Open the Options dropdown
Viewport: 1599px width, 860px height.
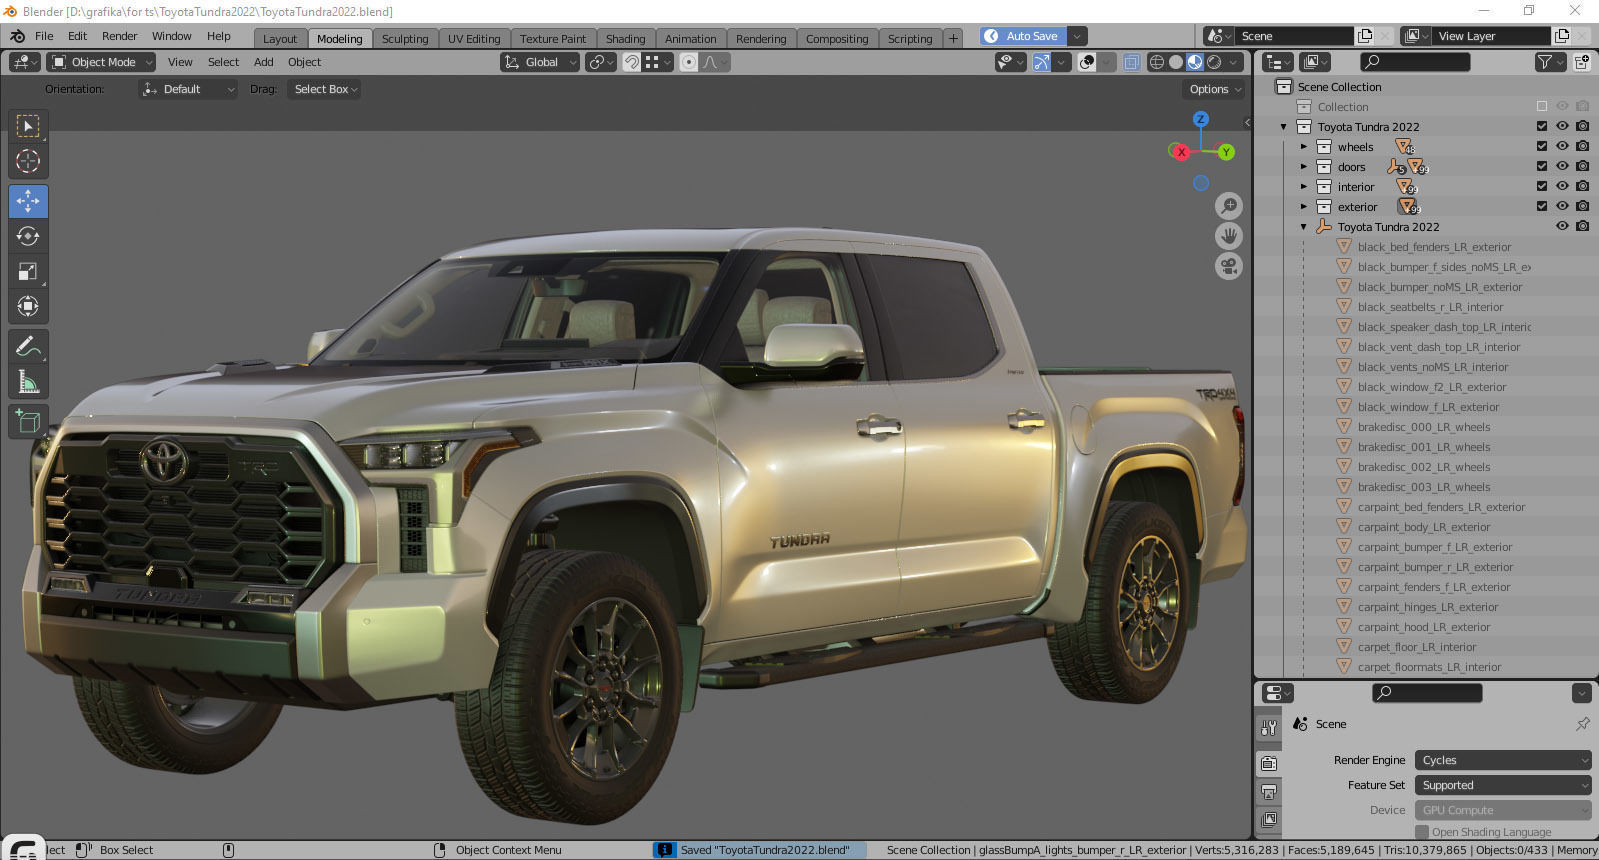coord(1215,89)
